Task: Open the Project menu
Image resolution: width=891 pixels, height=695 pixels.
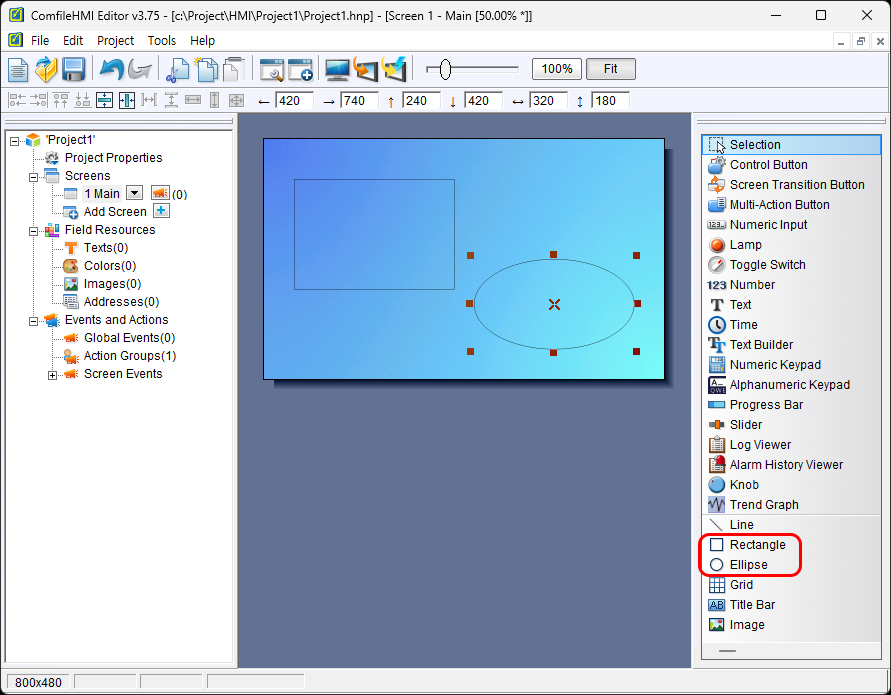Action: (x=115, y=41)
